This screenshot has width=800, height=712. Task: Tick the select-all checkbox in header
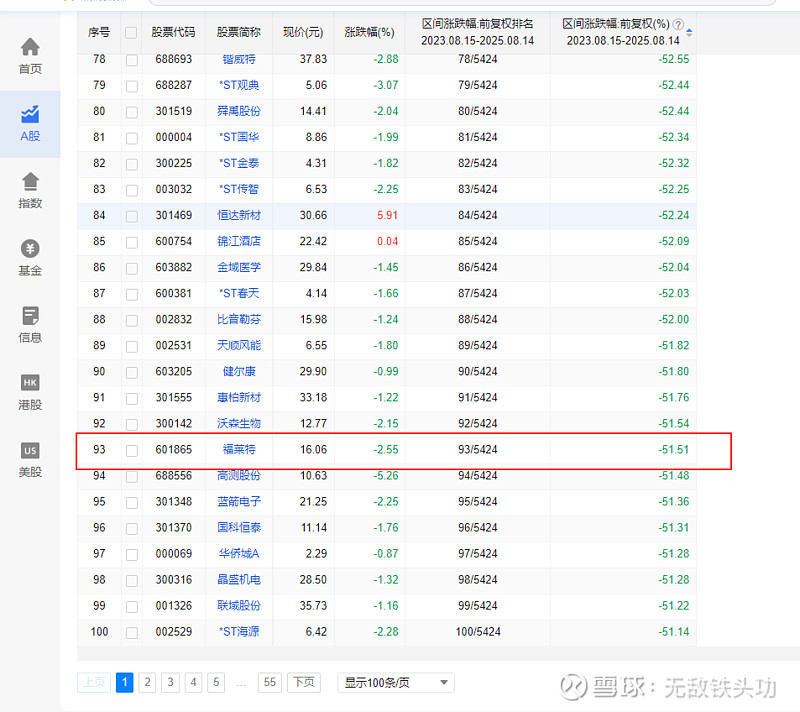(x=131, y=33)
